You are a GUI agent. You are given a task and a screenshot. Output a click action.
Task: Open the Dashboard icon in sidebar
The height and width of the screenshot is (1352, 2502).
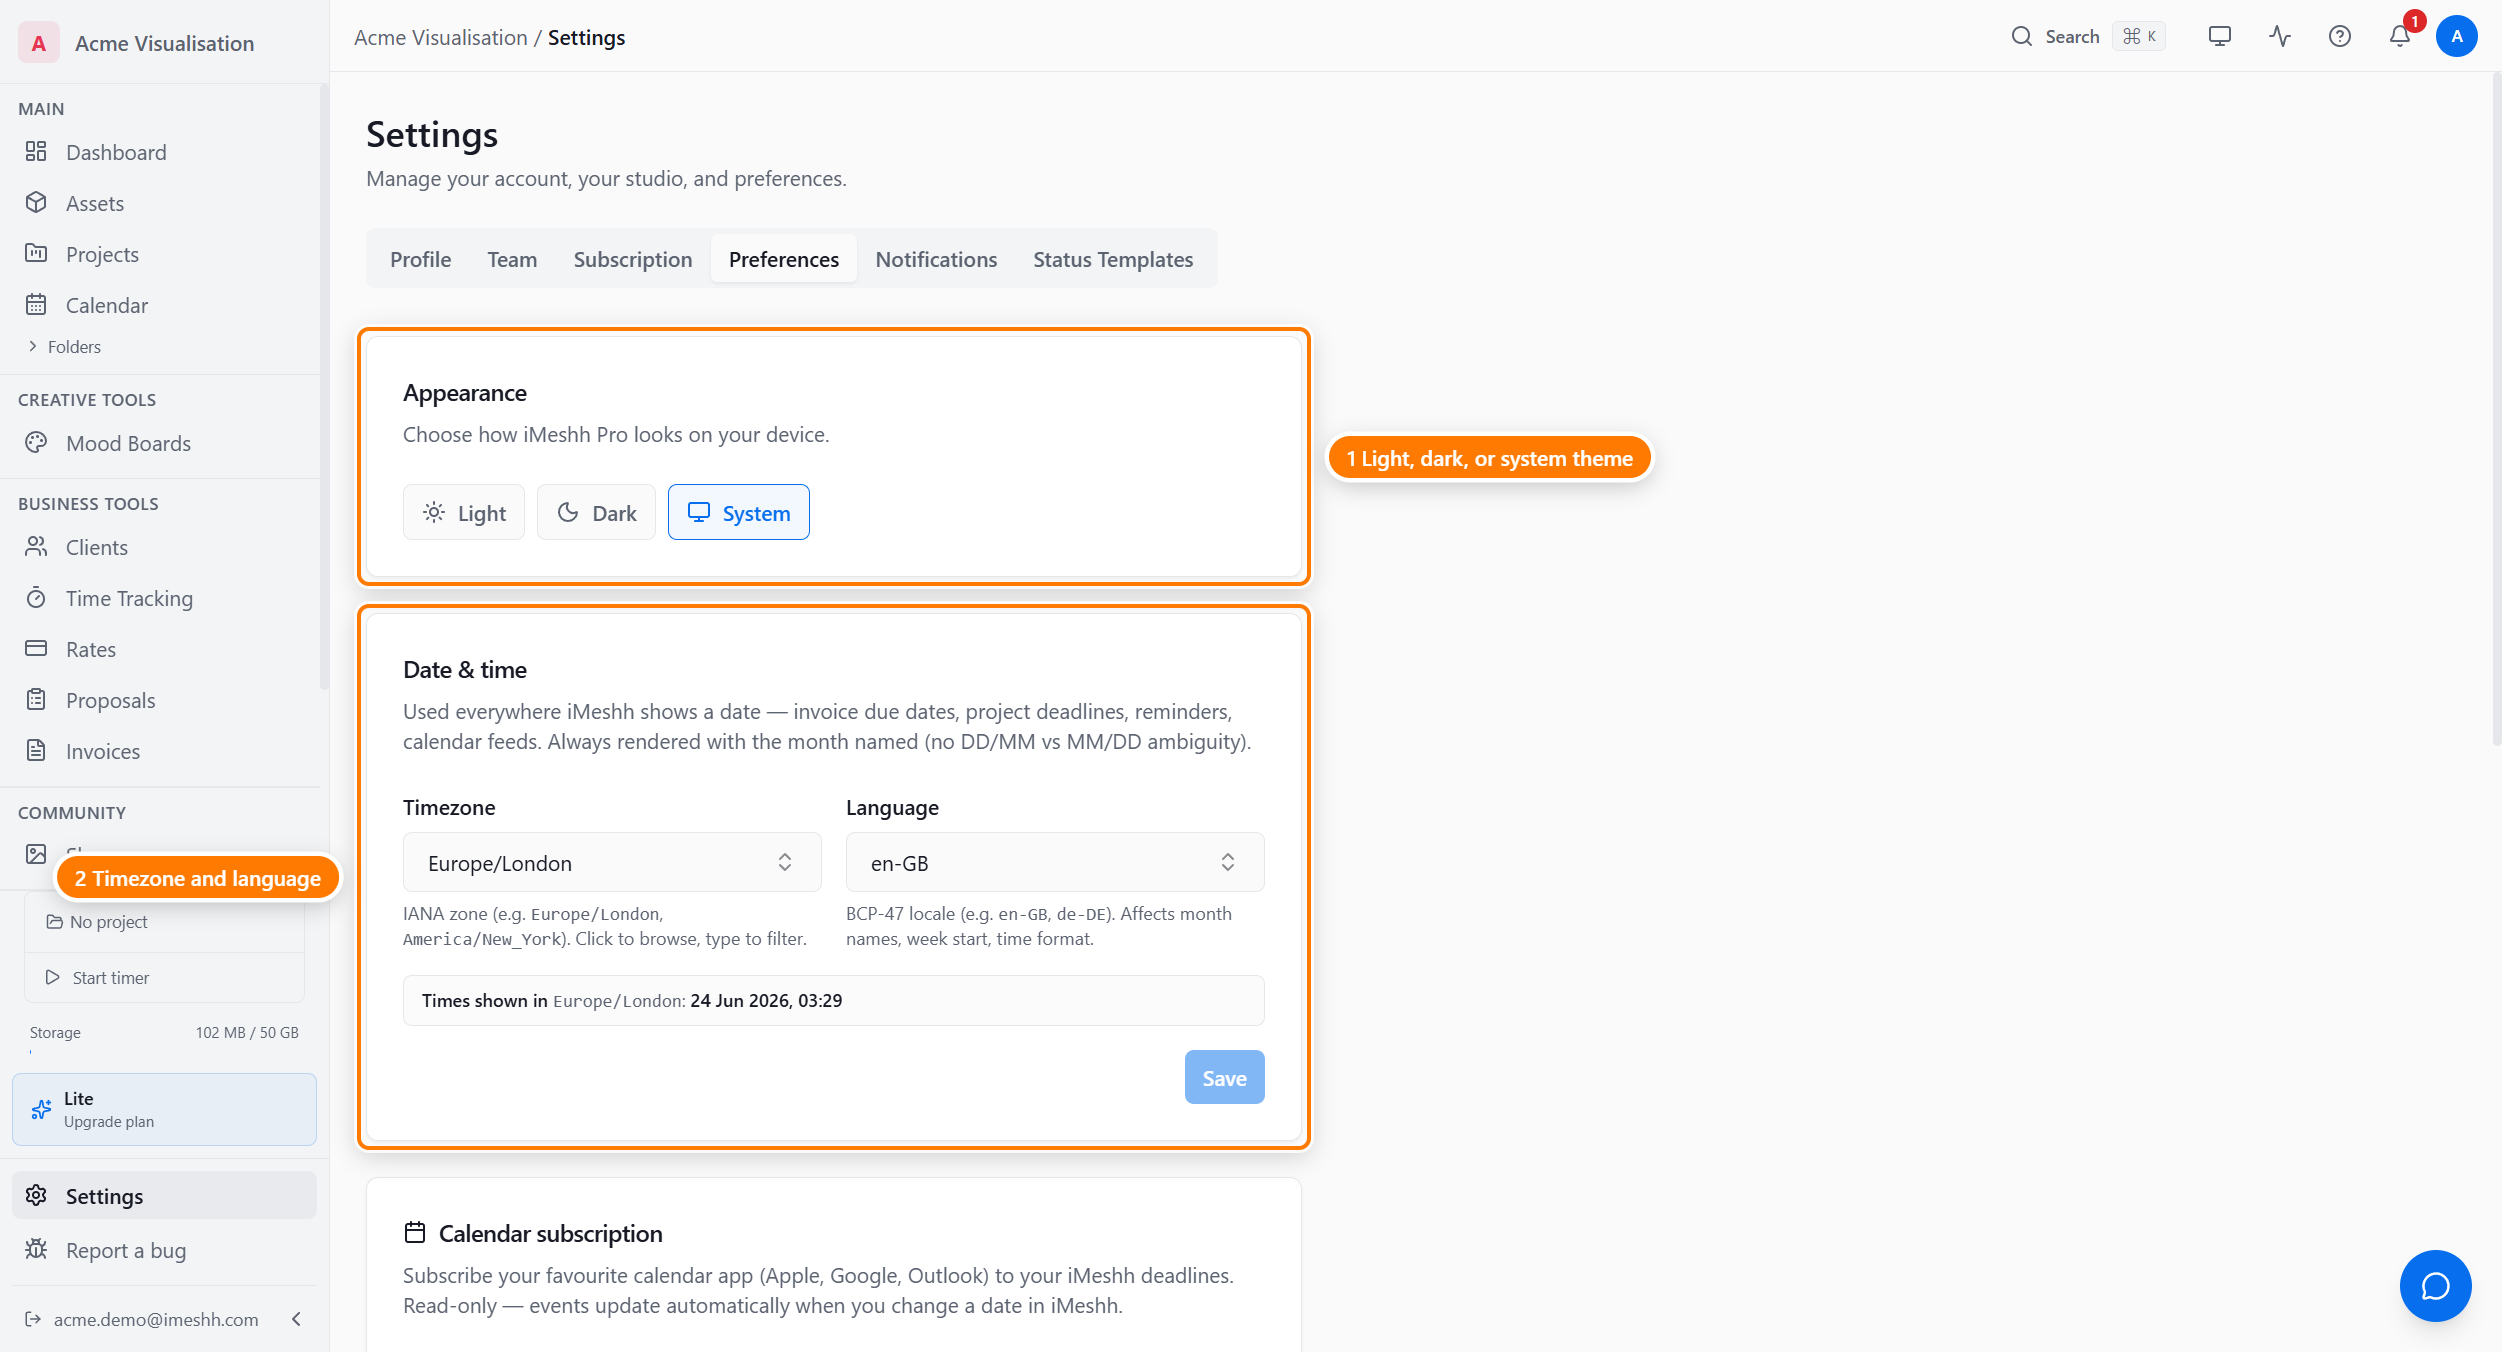(x=36, y=151)
